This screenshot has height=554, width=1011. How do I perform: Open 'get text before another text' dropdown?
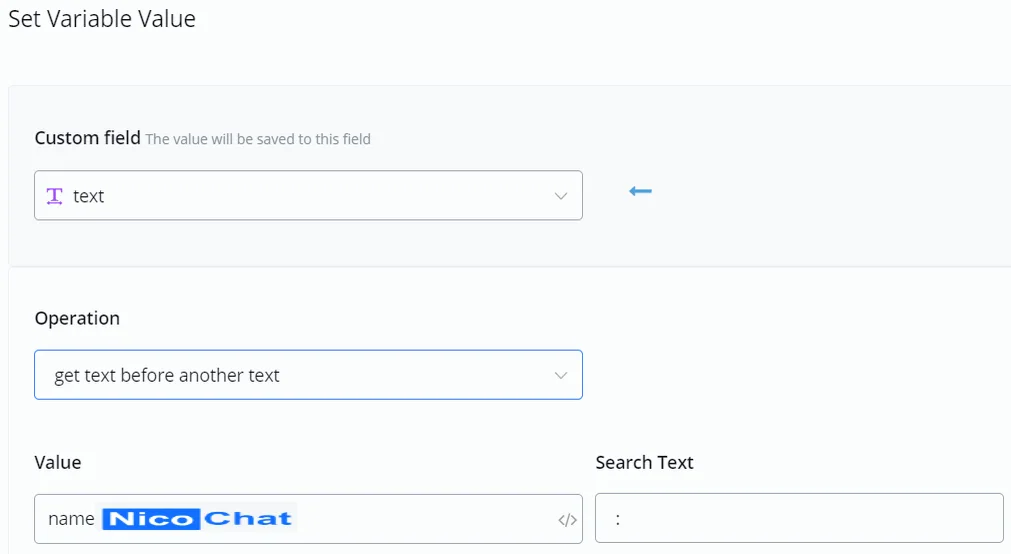[308, 375]
